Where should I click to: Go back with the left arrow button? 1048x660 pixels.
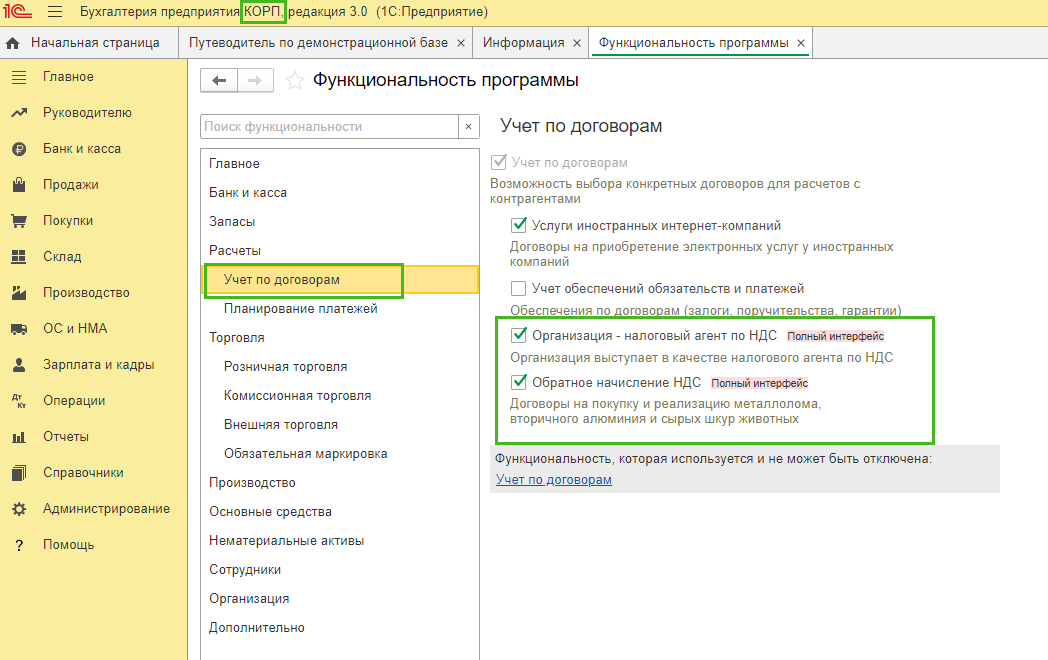[219, 80]
